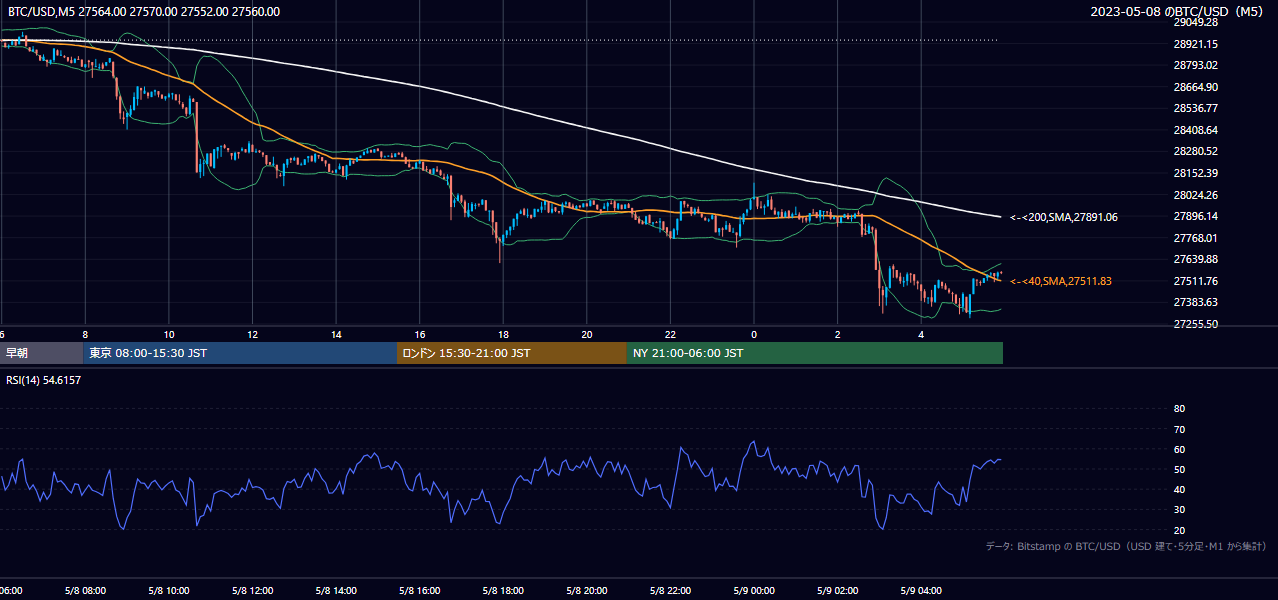Click the hour tick 20 under the price chart
This screenshot has height=600, width=1278.
click(587, 334)
